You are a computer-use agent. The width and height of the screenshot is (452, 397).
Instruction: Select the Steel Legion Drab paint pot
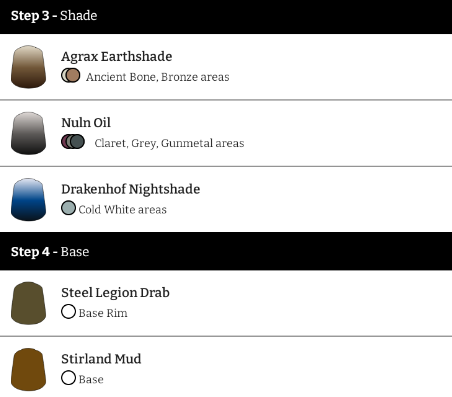point(28,303)
